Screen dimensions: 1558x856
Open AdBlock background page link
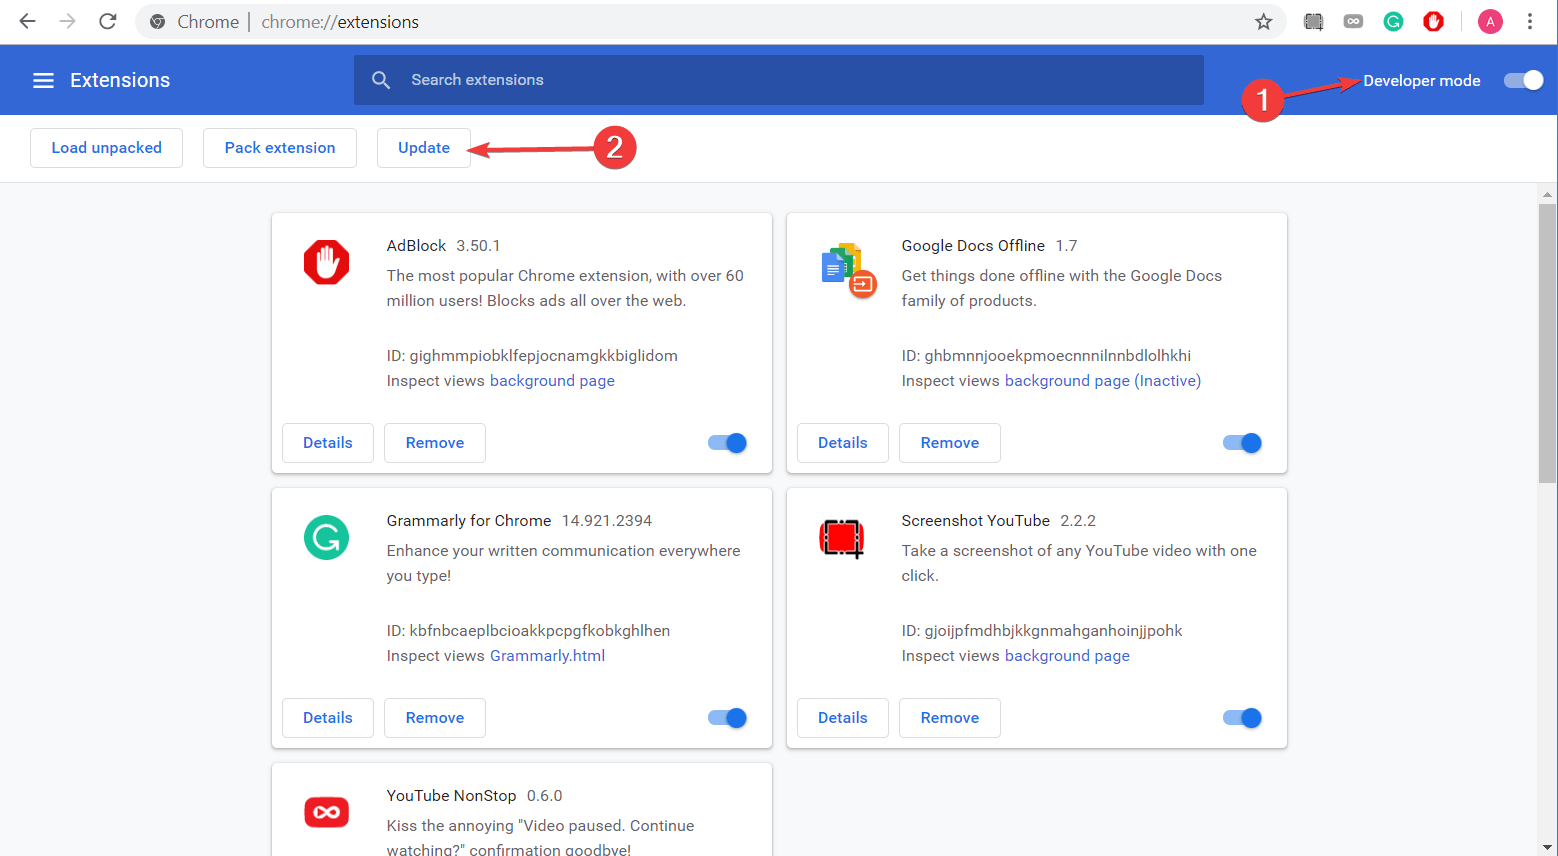tap(552, 381)
